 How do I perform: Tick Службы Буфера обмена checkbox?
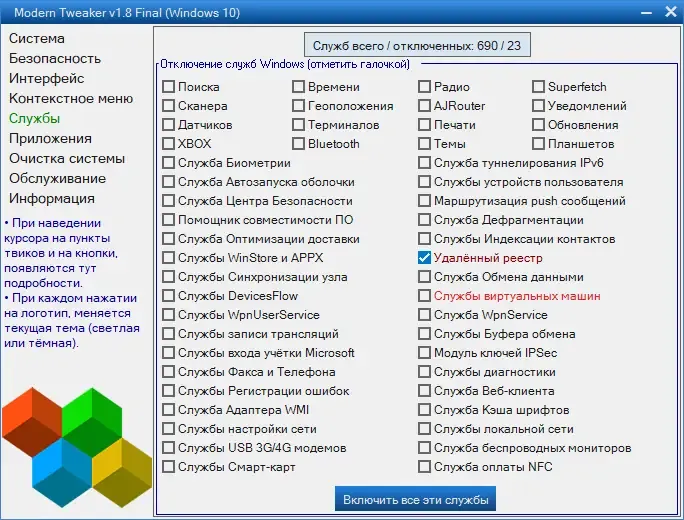pyautogui.click(x=424, y=334)
